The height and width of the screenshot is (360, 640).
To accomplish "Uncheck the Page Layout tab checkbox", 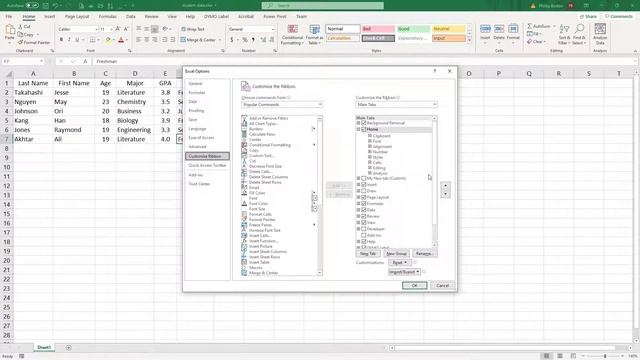I will (x=364, y=197).
